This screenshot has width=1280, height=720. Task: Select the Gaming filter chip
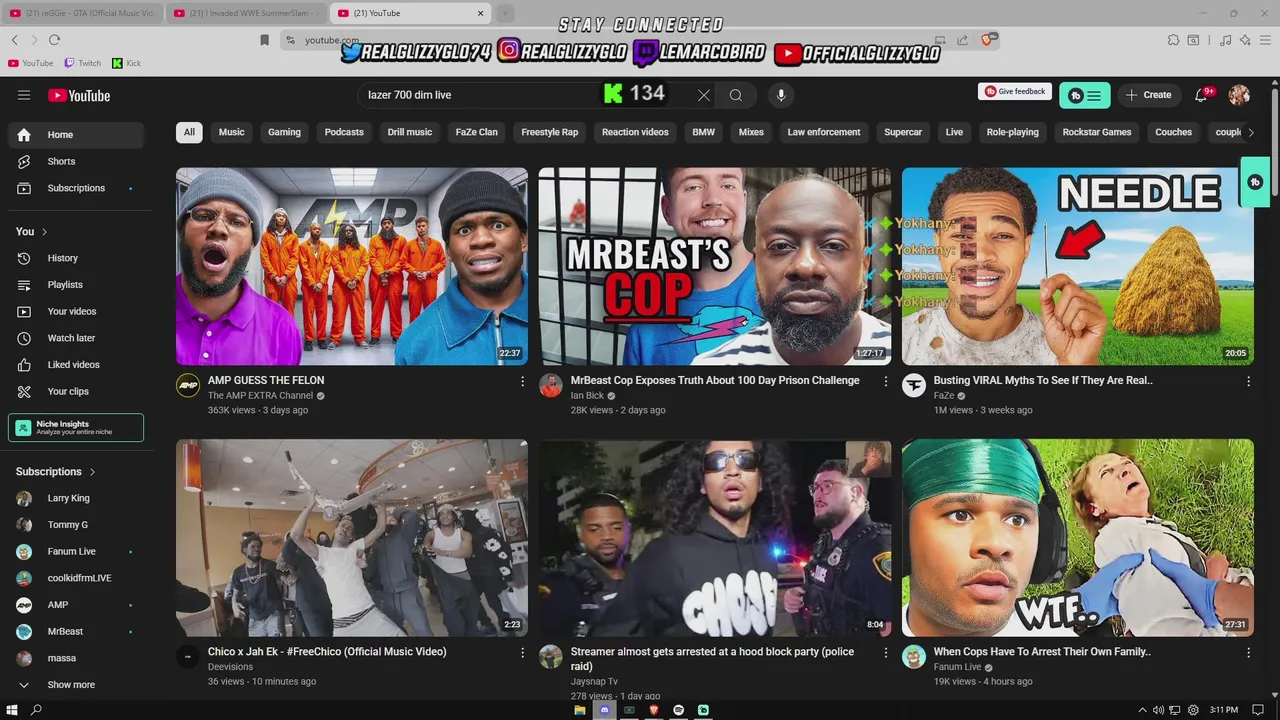pos(284,132)
